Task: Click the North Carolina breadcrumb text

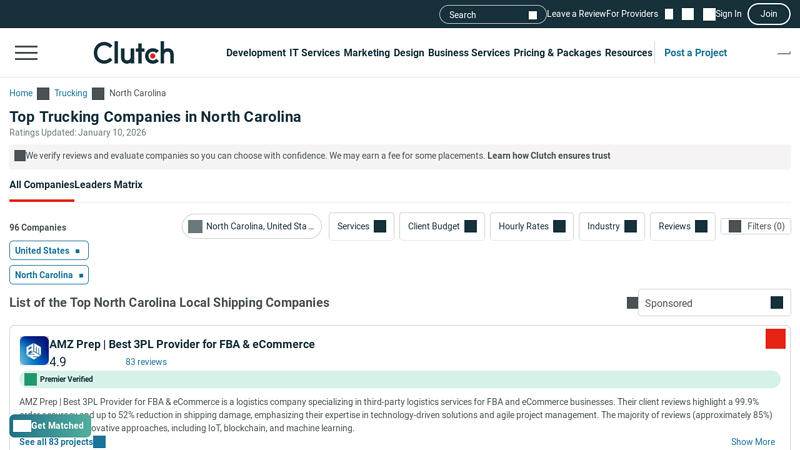Action: click(137, 93)
